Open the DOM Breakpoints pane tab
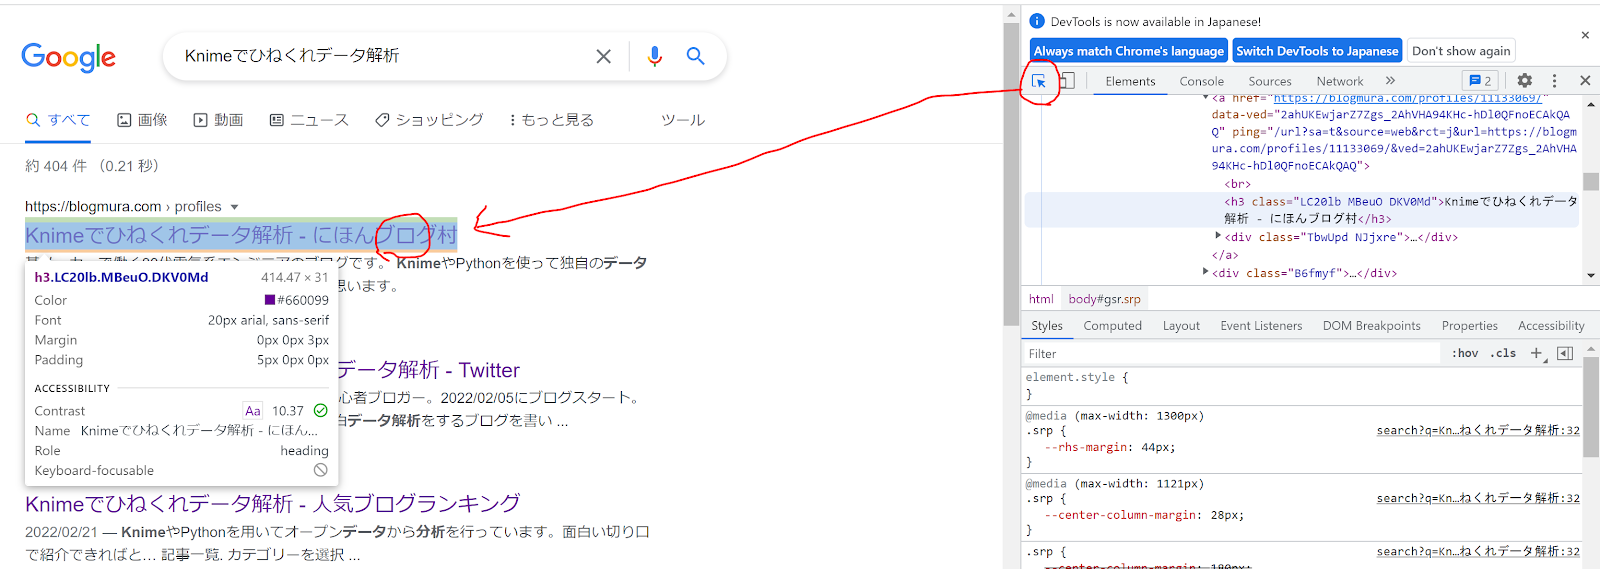The height and width of the screenshot is (569, 1600). click(x=1371, y=326)
